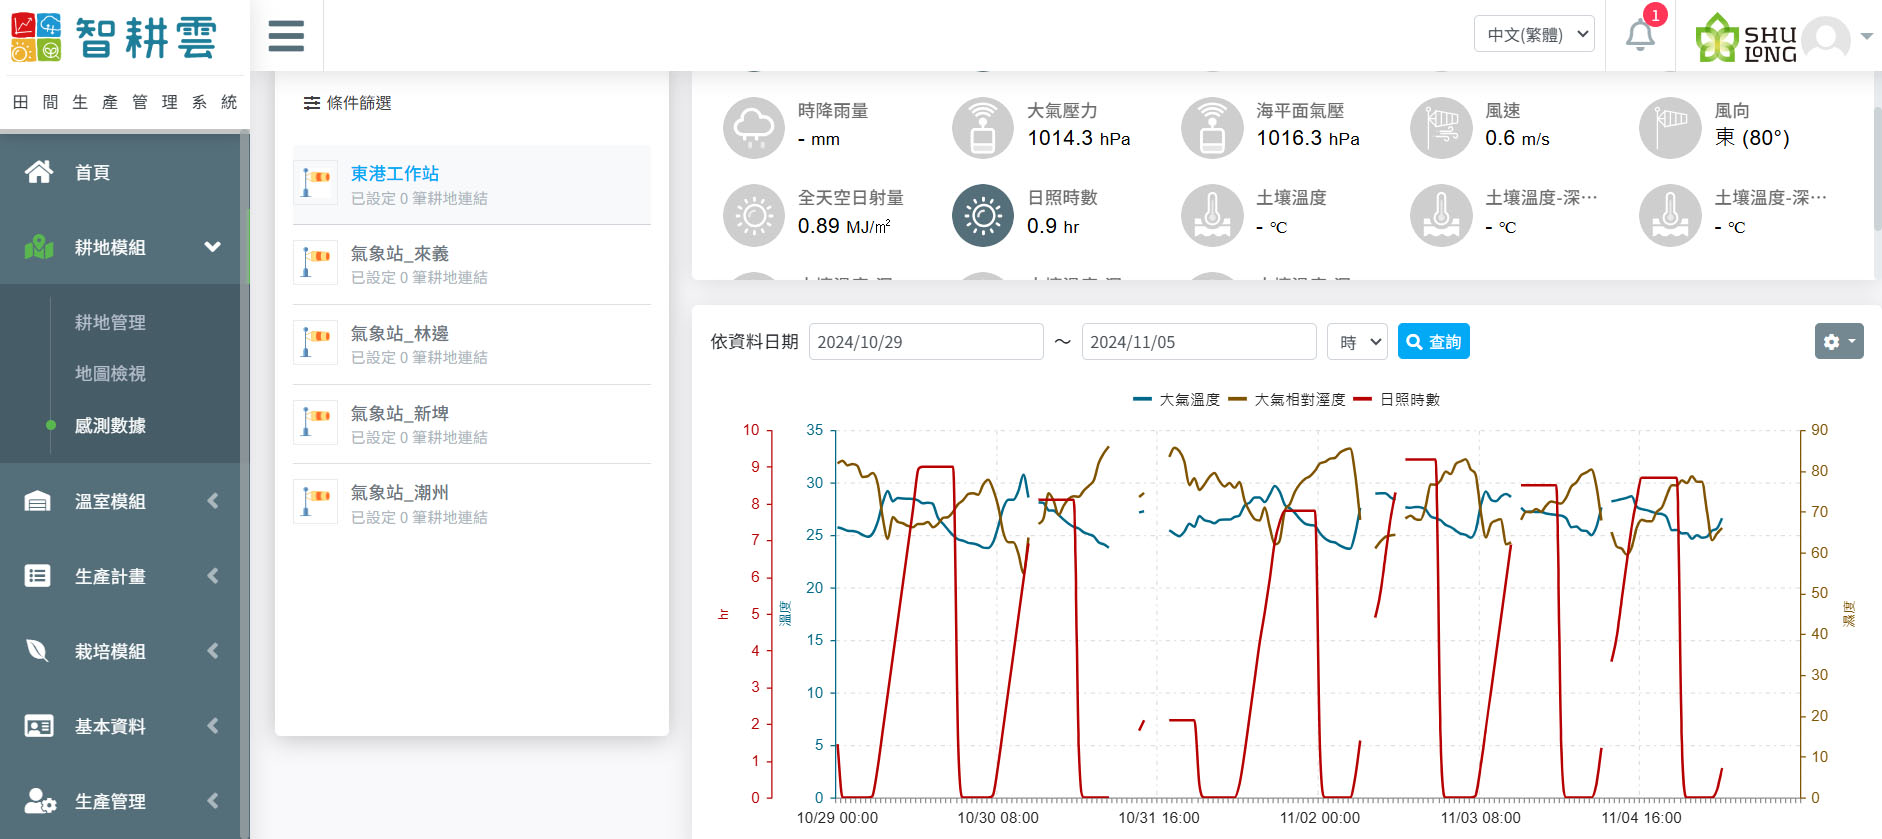Hide the 日照時數 legend series
Image resolution: width=1882 pixels, height=839 pixels.
pyautogui.click(x=1397, y=399)
